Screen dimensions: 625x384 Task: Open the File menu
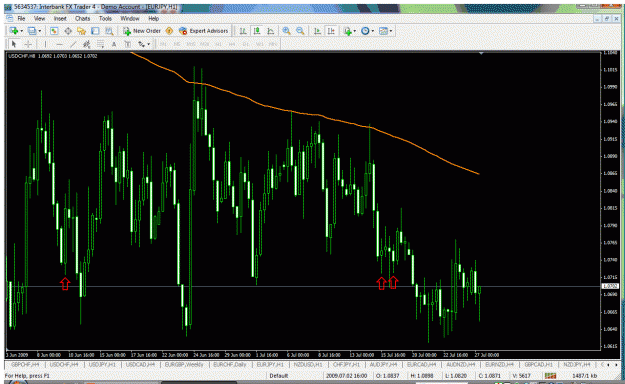click(x=21, y=18)
